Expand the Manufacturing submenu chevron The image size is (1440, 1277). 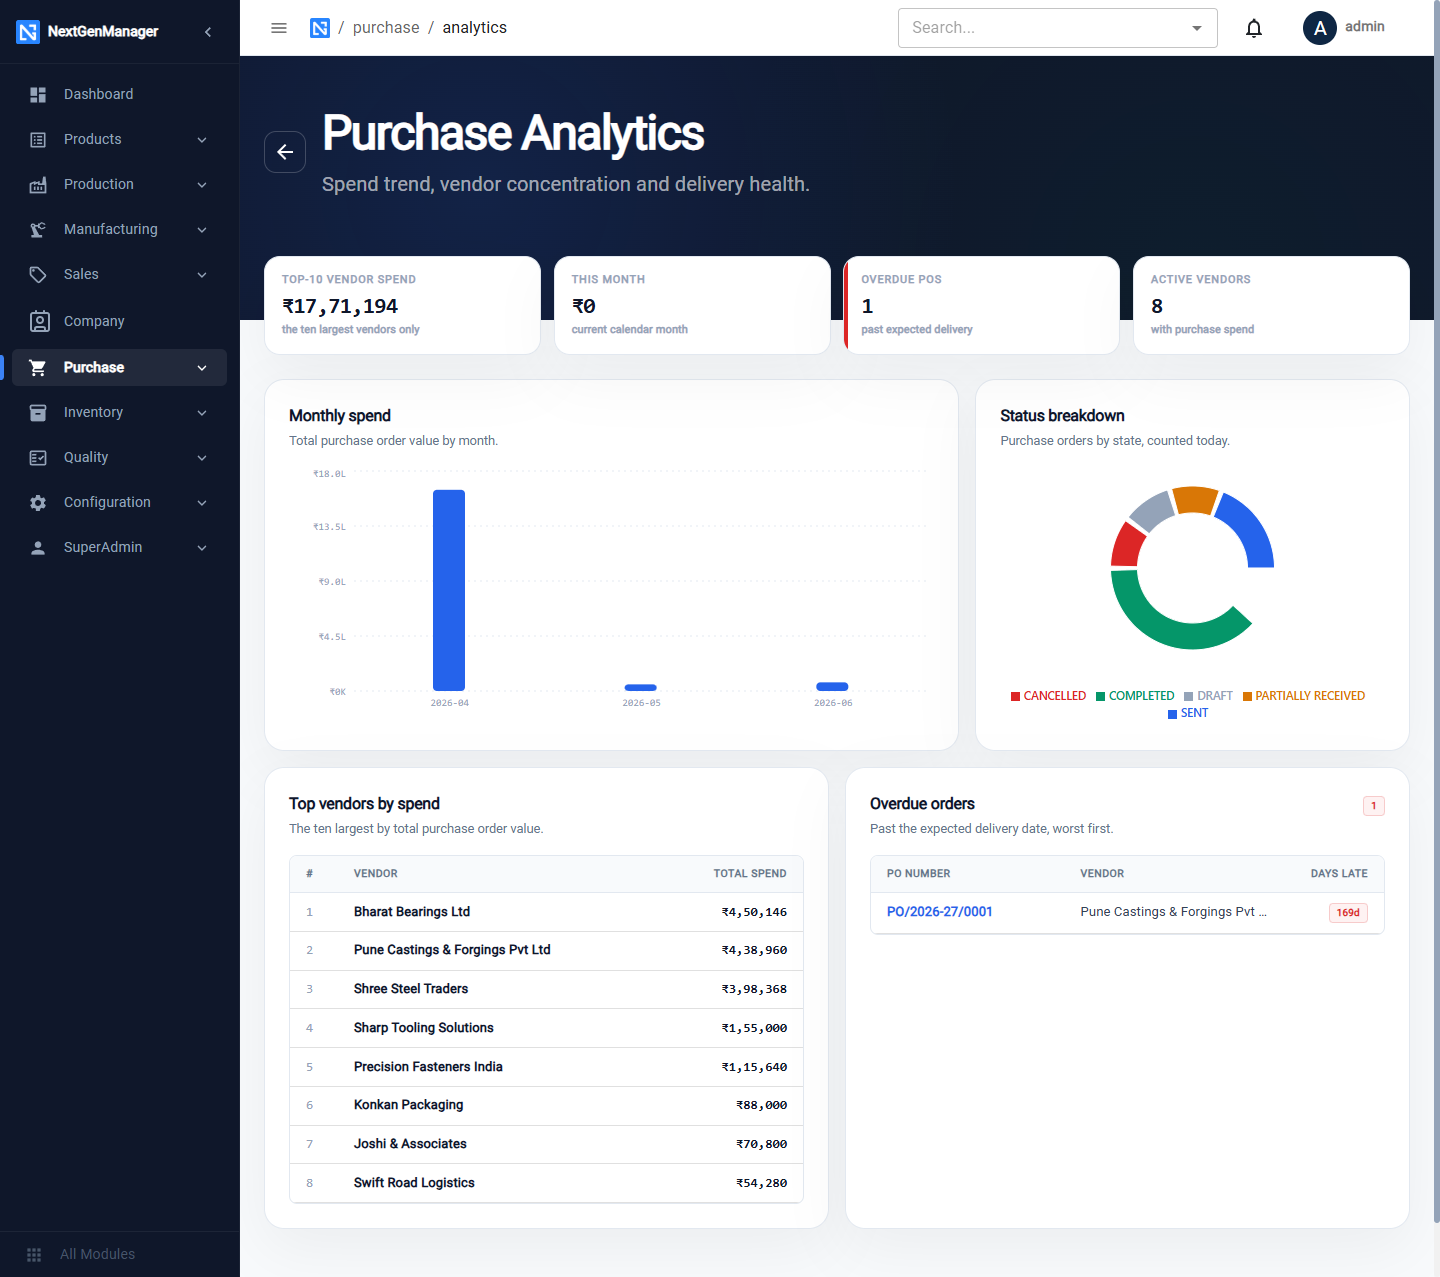click(202, 229)
